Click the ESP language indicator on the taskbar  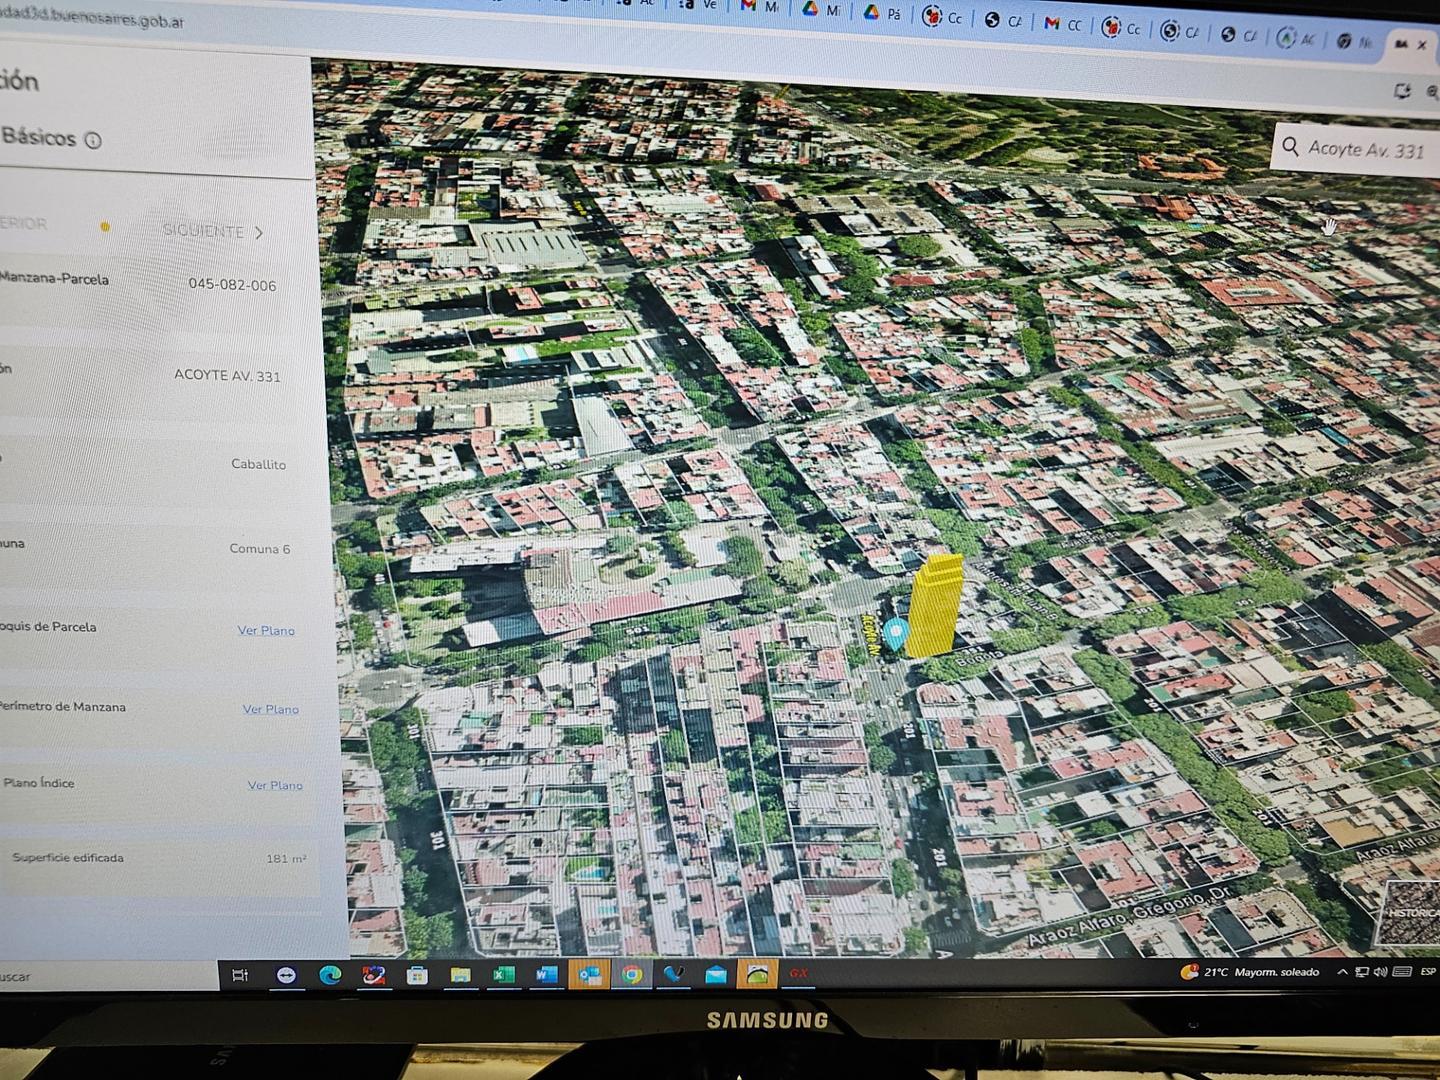coord(1427,972)
